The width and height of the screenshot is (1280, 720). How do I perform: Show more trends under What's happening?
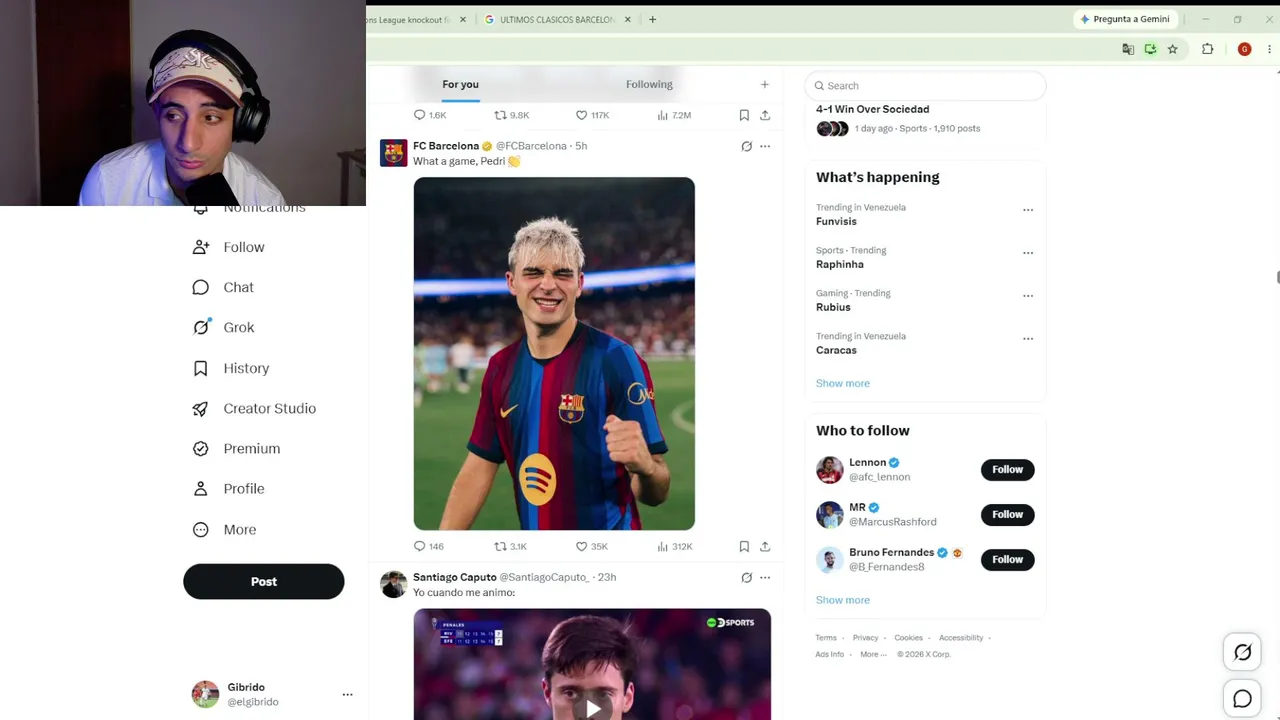843,383
